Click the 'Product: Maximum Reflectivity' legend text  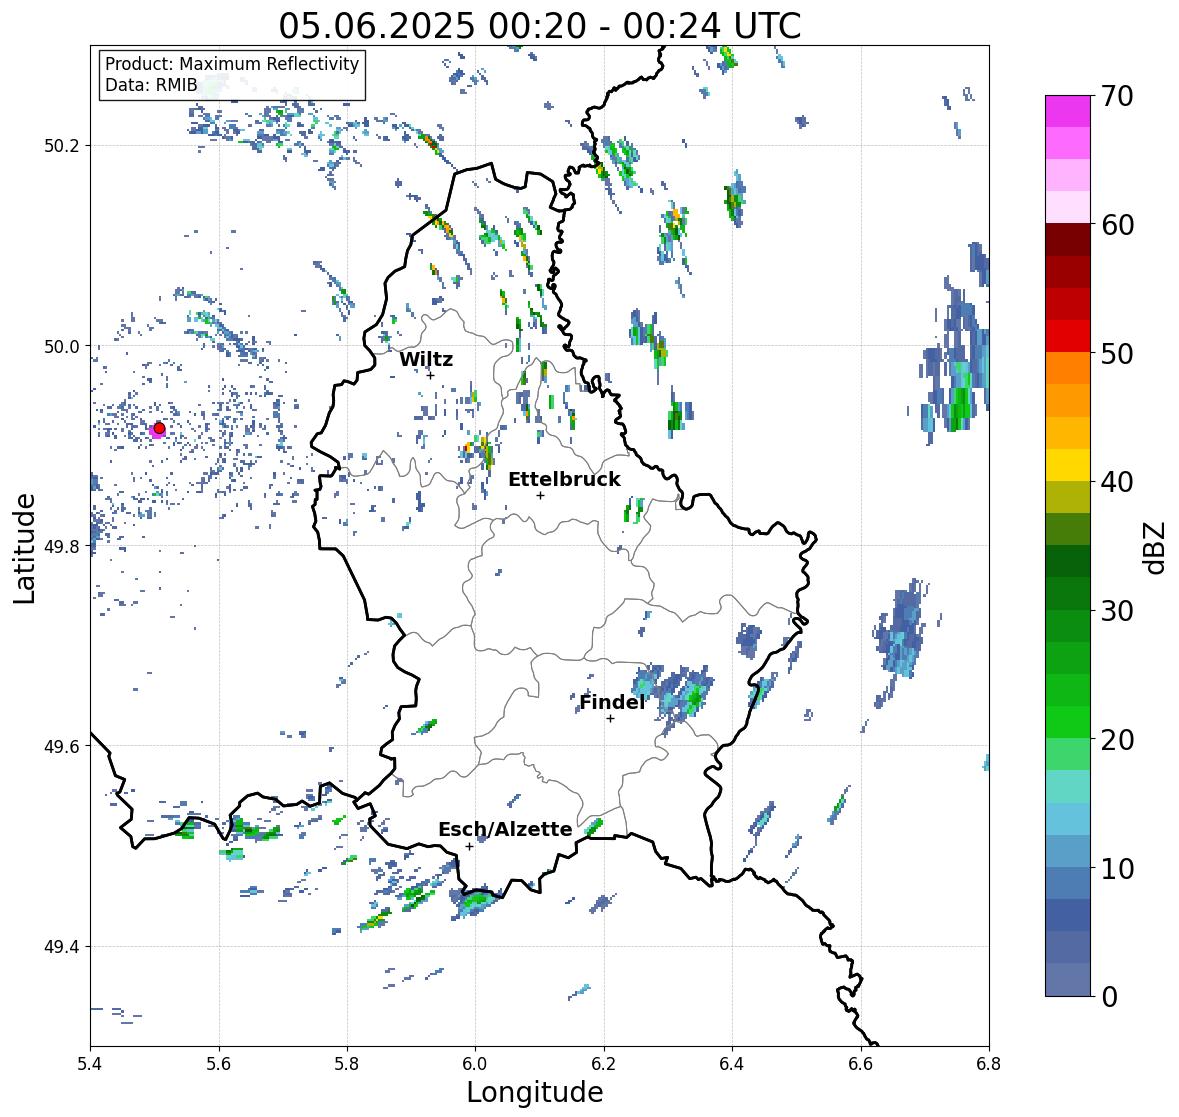[232, 64]
